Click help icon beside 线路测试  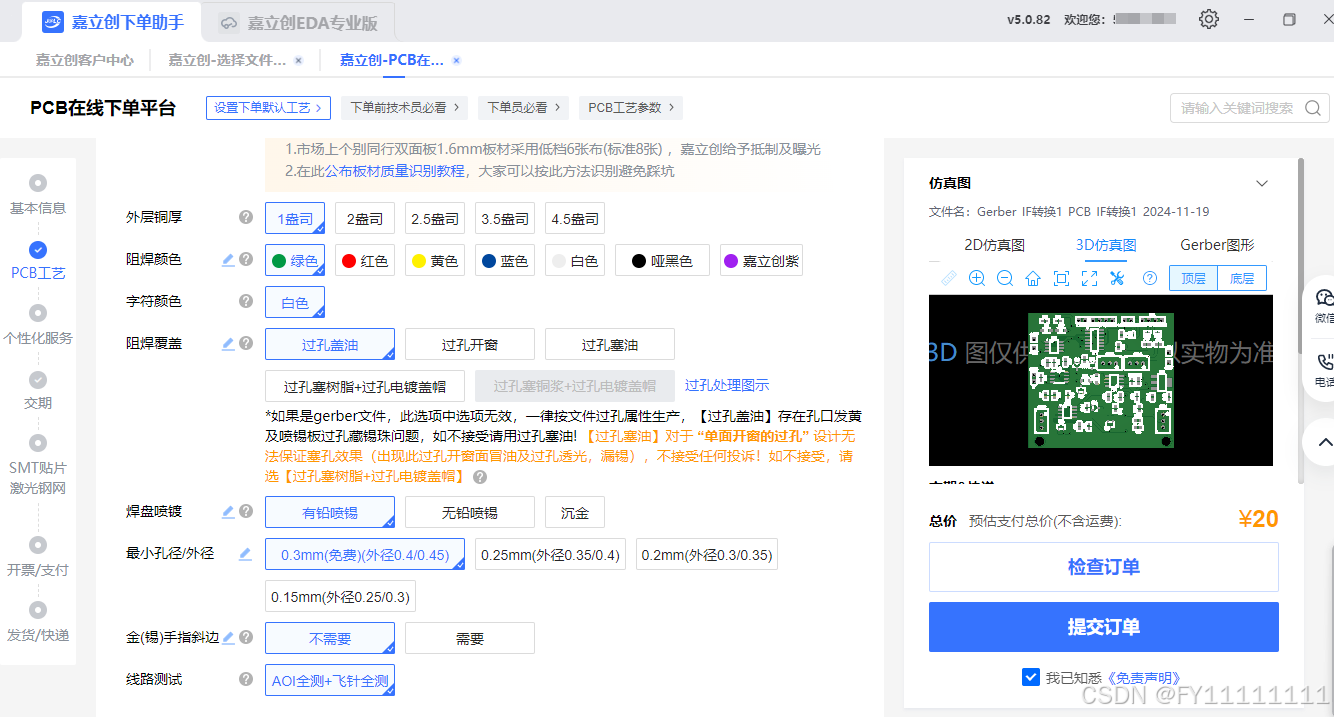click(245, 679)
